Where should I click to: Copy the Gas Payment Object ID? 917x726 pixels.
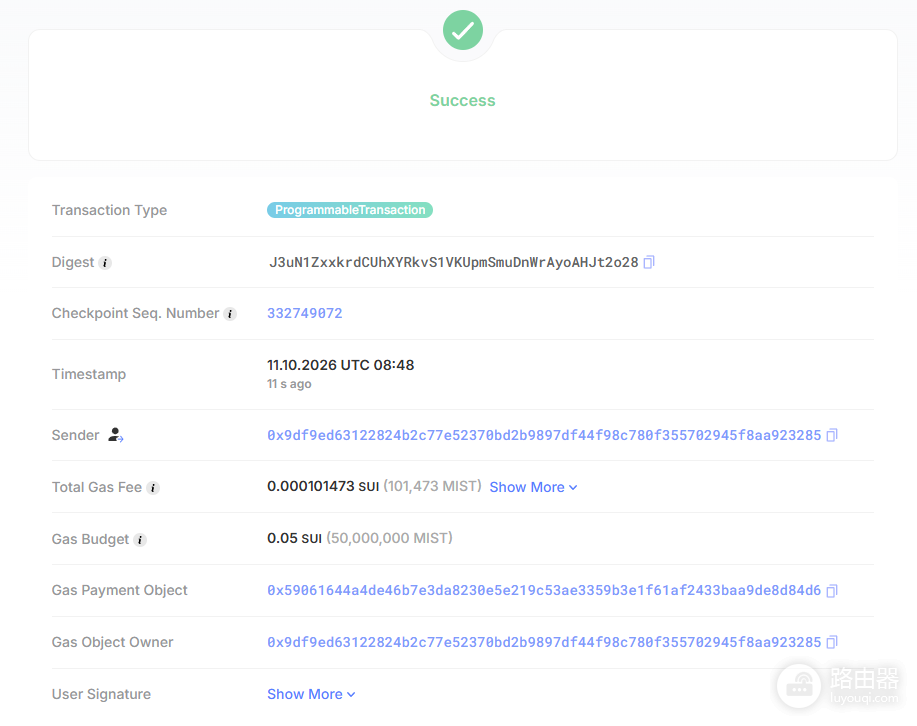click(x=832, y=591)
